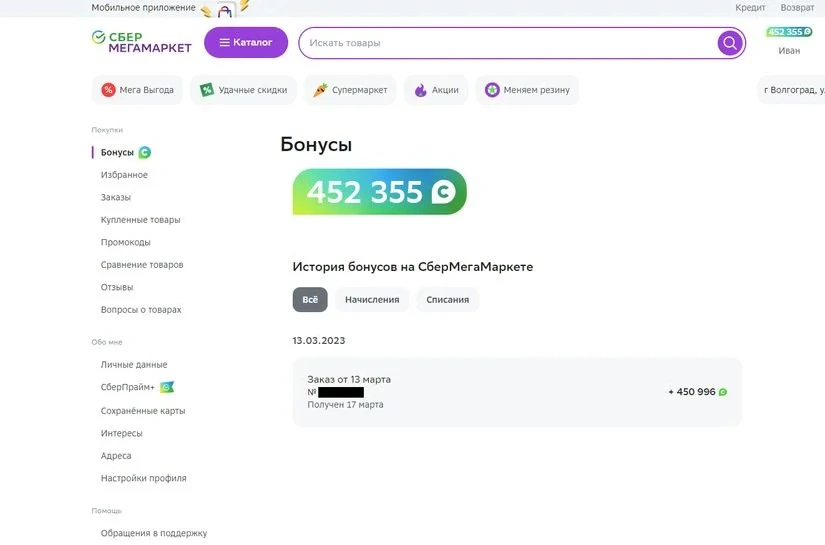Open Заказы in the sidebar

click(116, 197)
